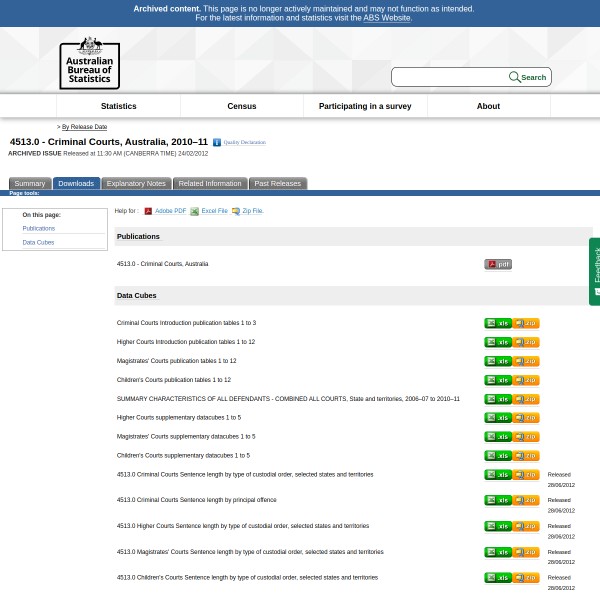Image resolution: width=600 pixels, height=600 pixels.
Task: Download zip for Higher Courts supplementary datacubes
Action: coord(526,418)
